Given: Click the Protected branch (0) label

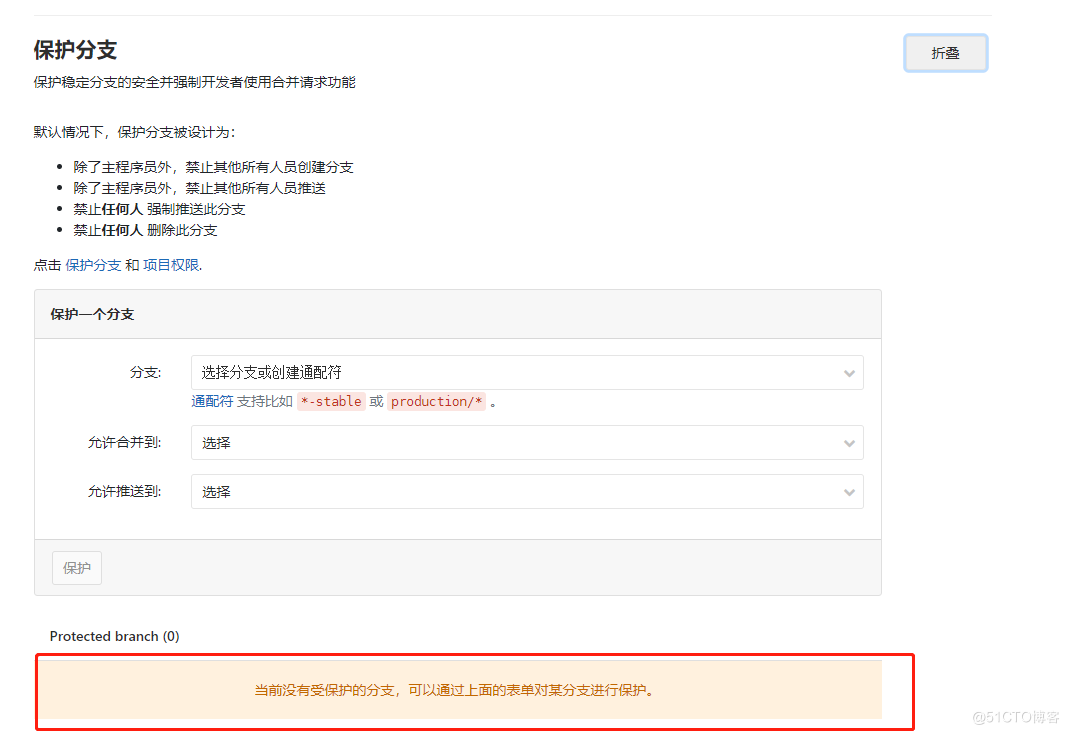Looking at the screenshot, I should (115, 636).
